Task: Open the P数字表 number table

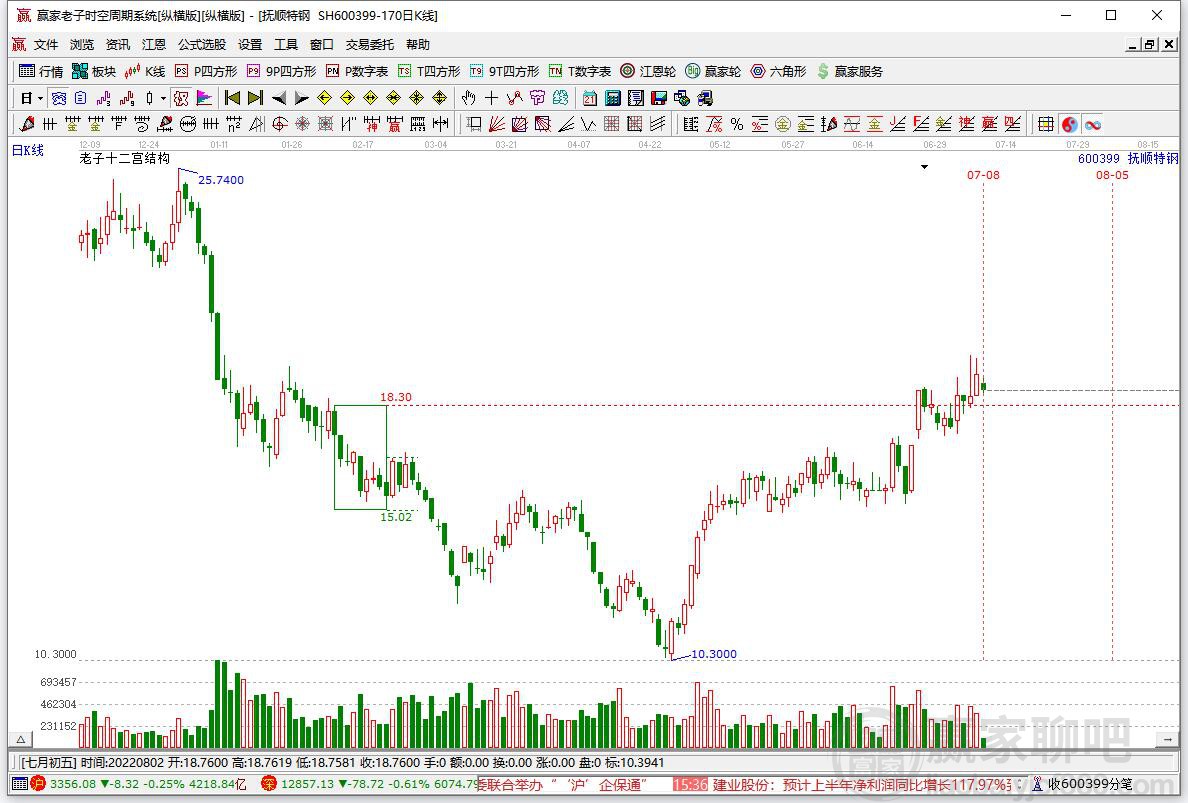Action: pyautogui.click(x=357, y=71)
